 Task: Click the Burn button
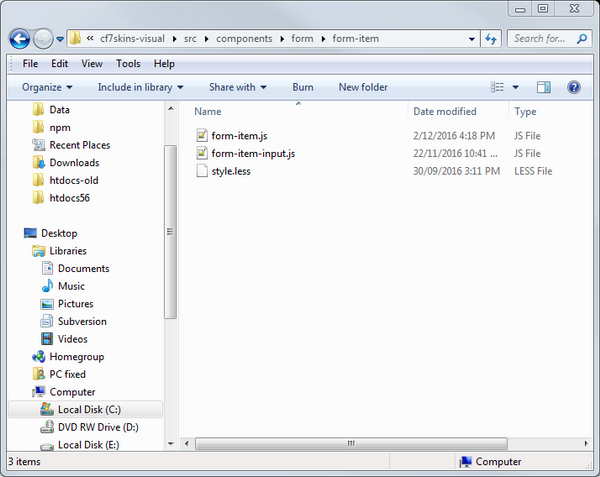click(x=303, y=87)
